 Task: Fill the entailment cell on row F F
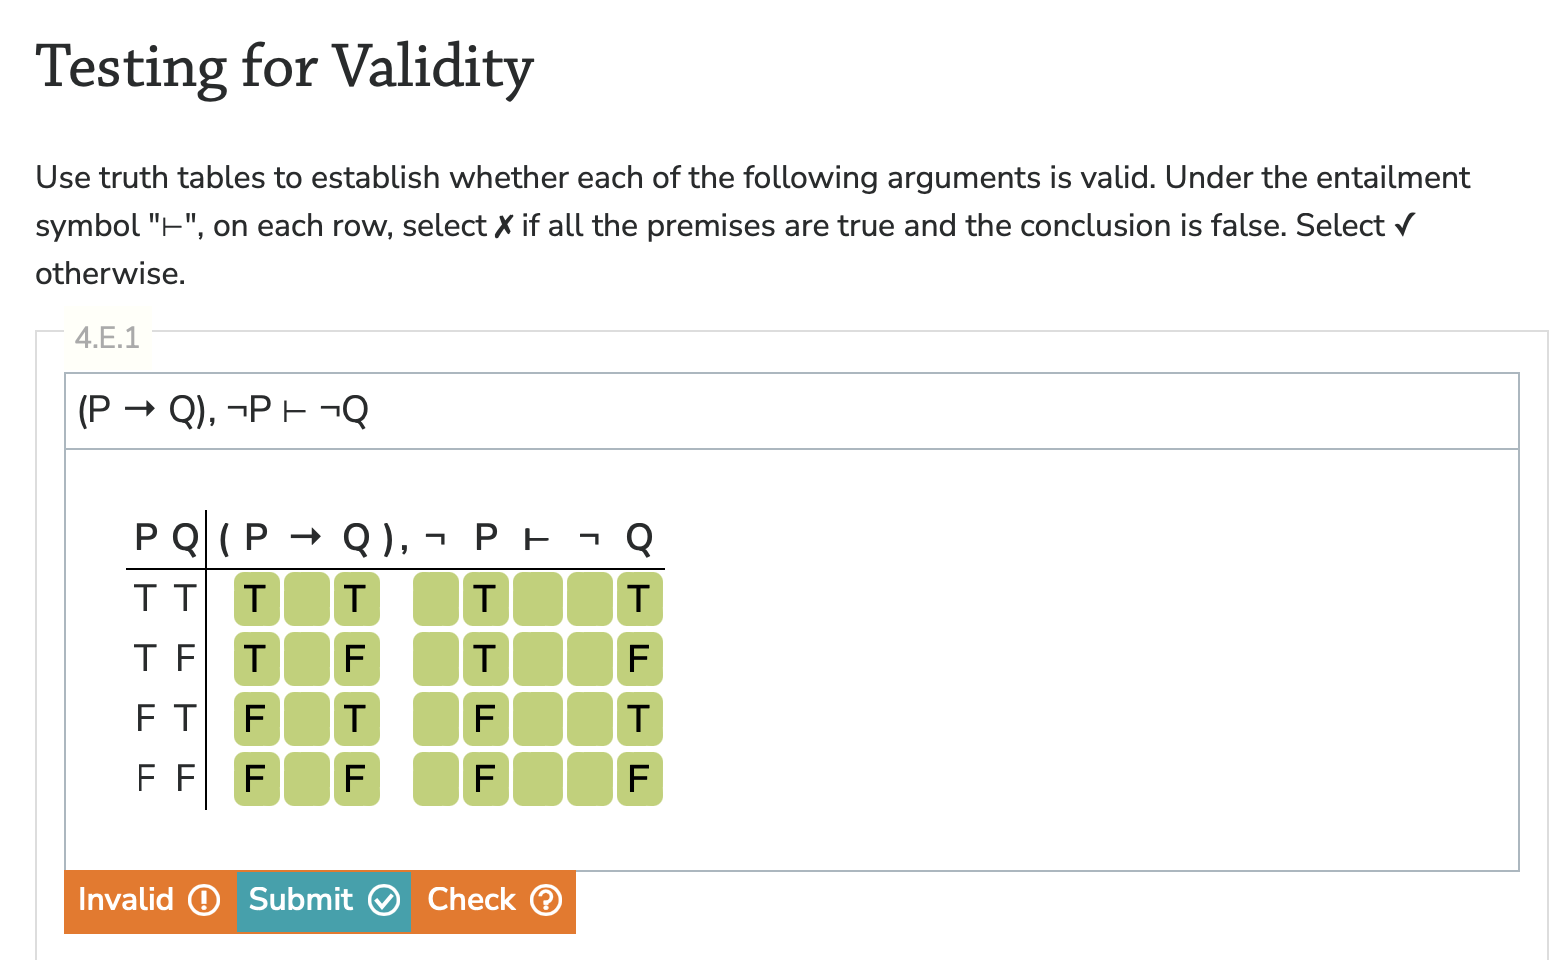click(536, 778)
